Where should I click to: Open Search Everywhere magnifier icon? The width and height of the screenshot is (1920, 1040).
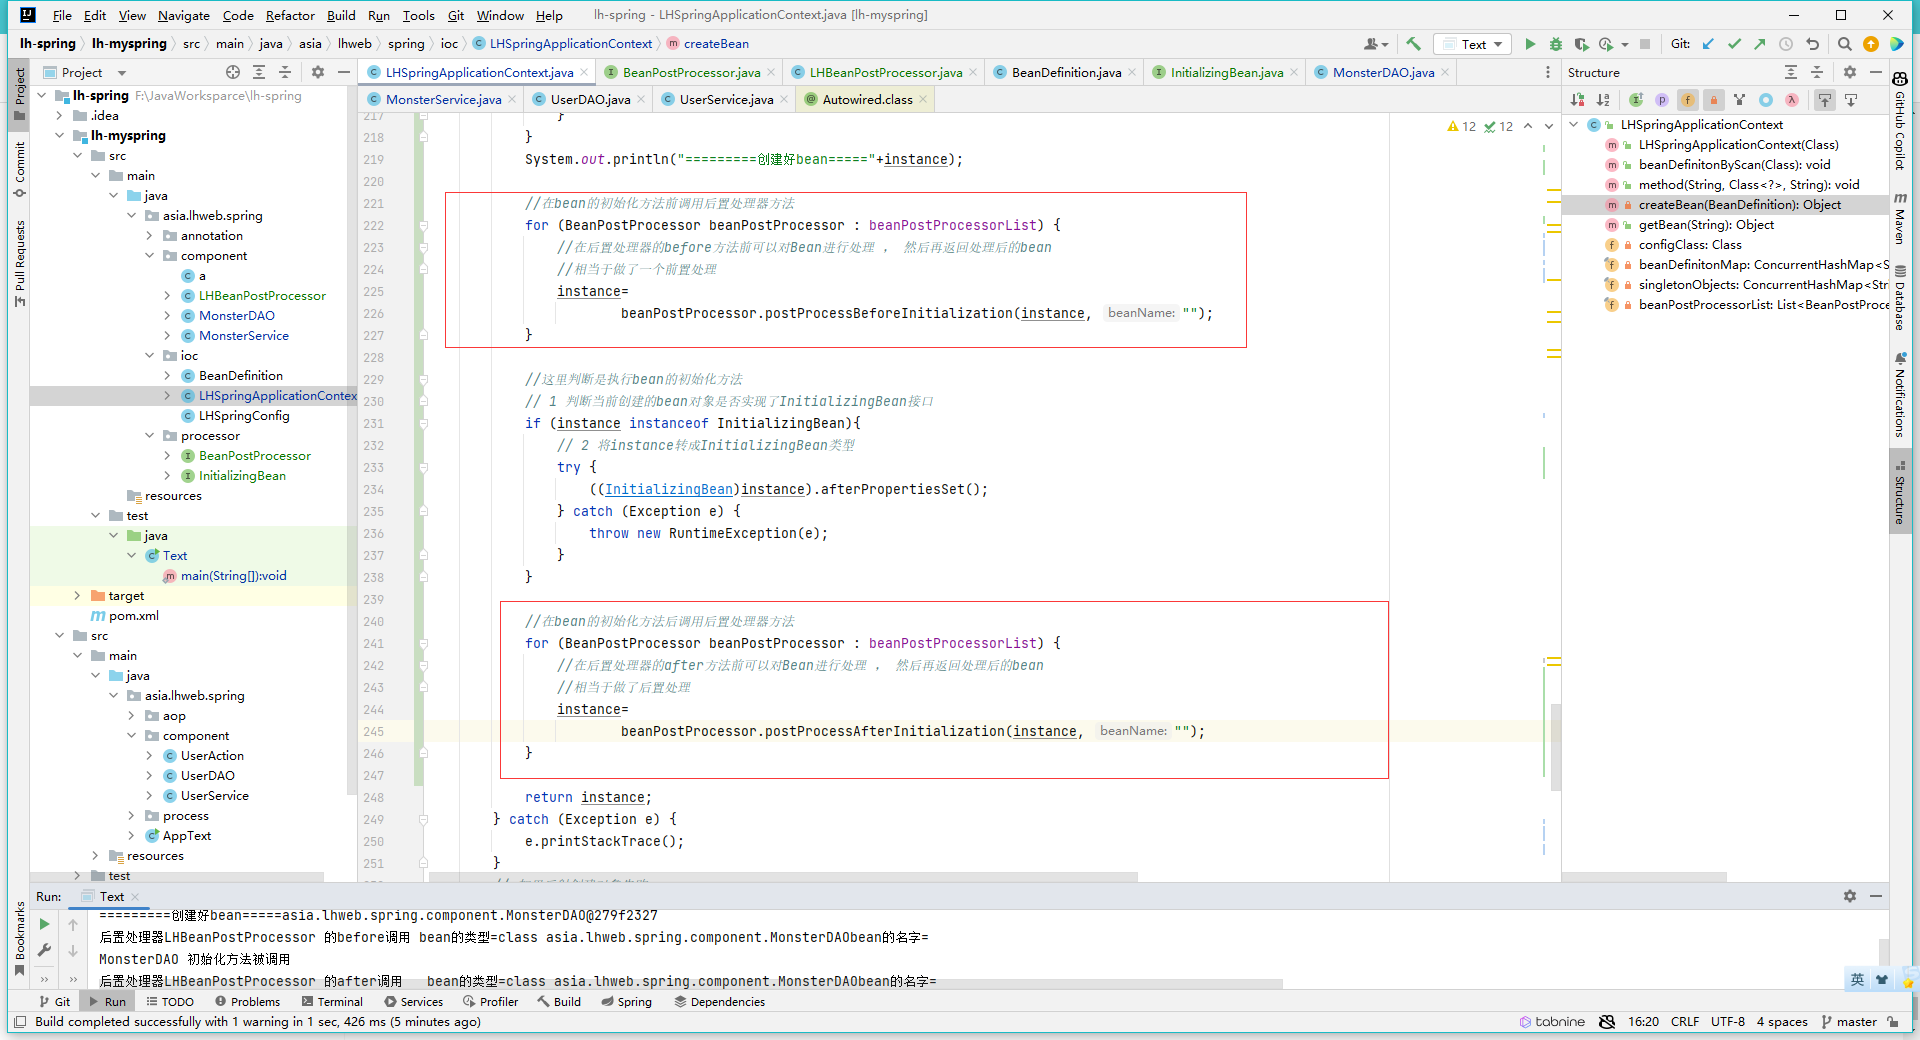[1845, 44]
